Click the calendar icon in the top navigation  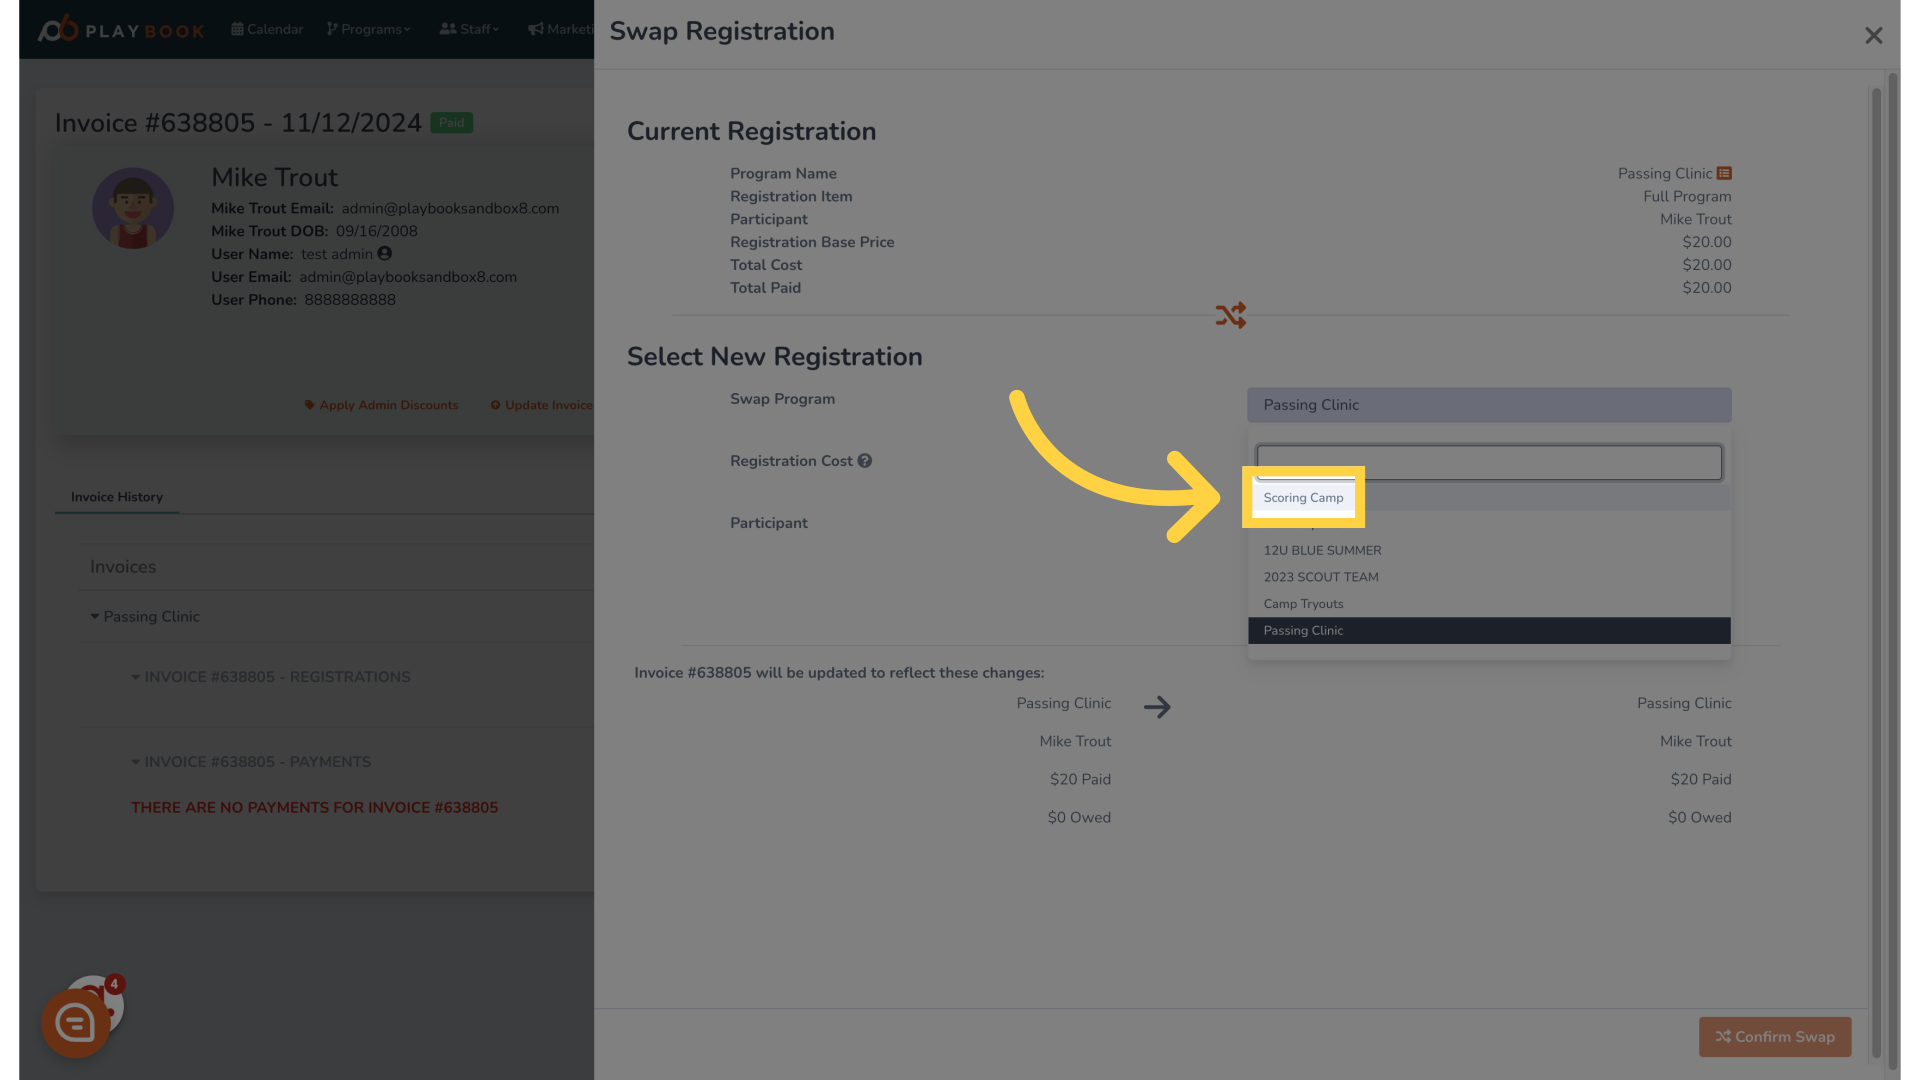[x=236, y=29]
